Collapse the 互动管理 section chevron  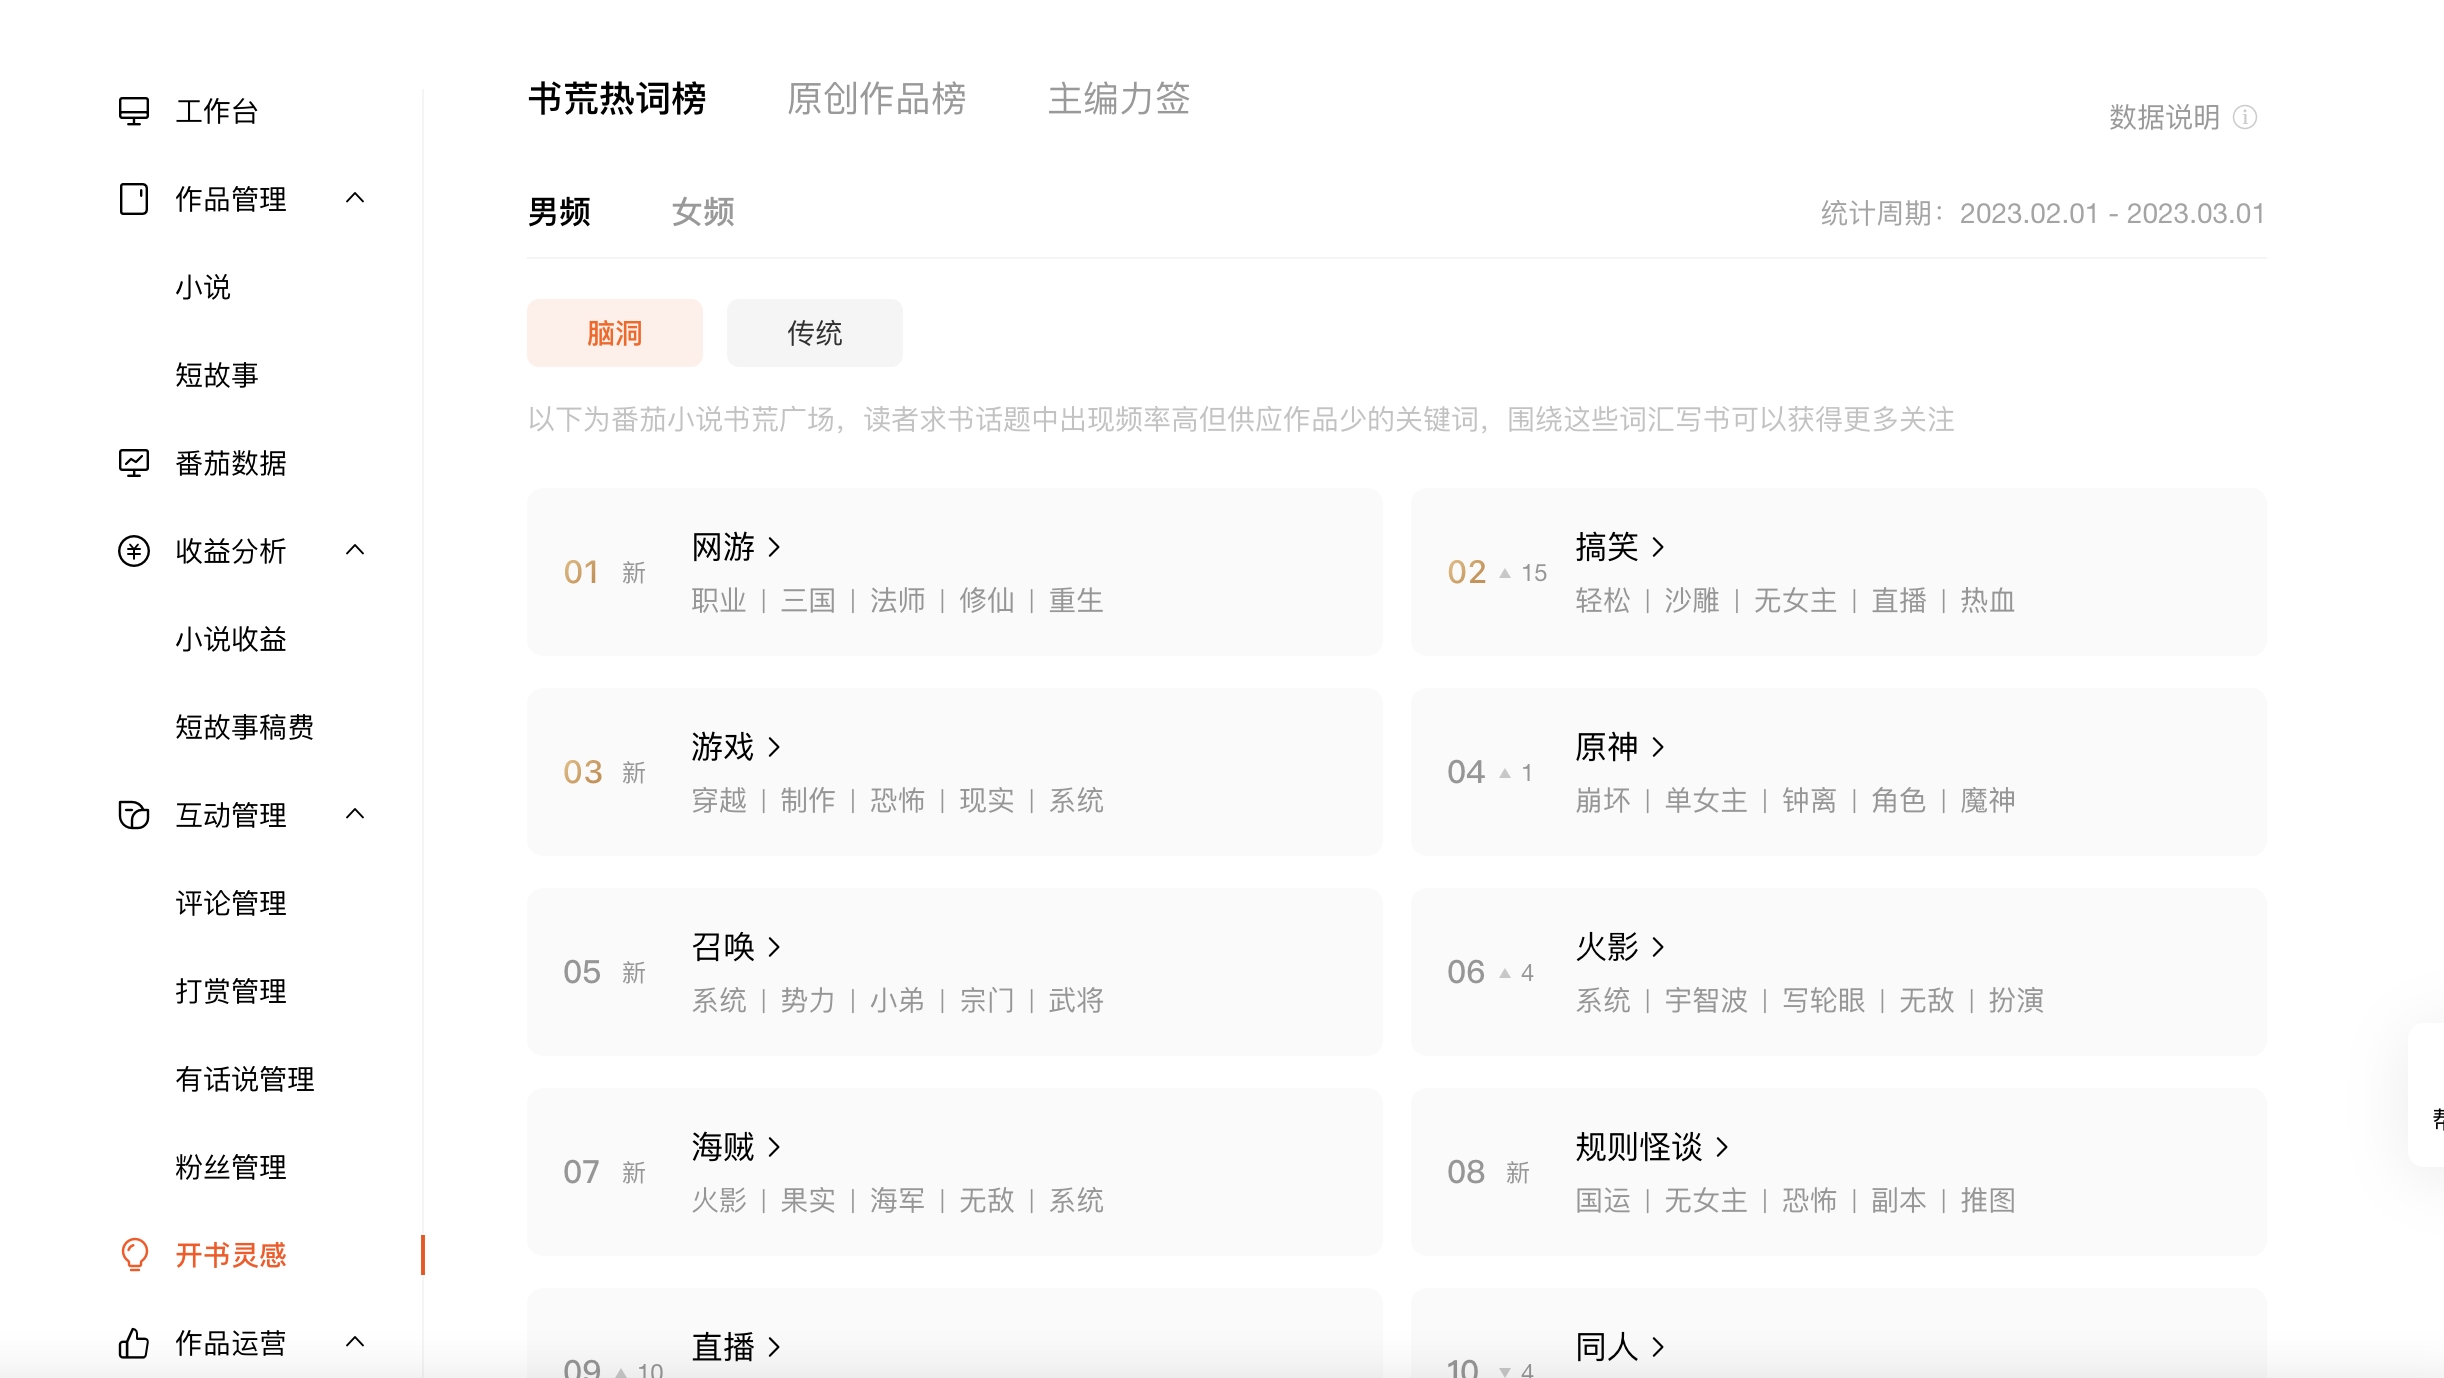pyautogui.click(x=355, y=814)
